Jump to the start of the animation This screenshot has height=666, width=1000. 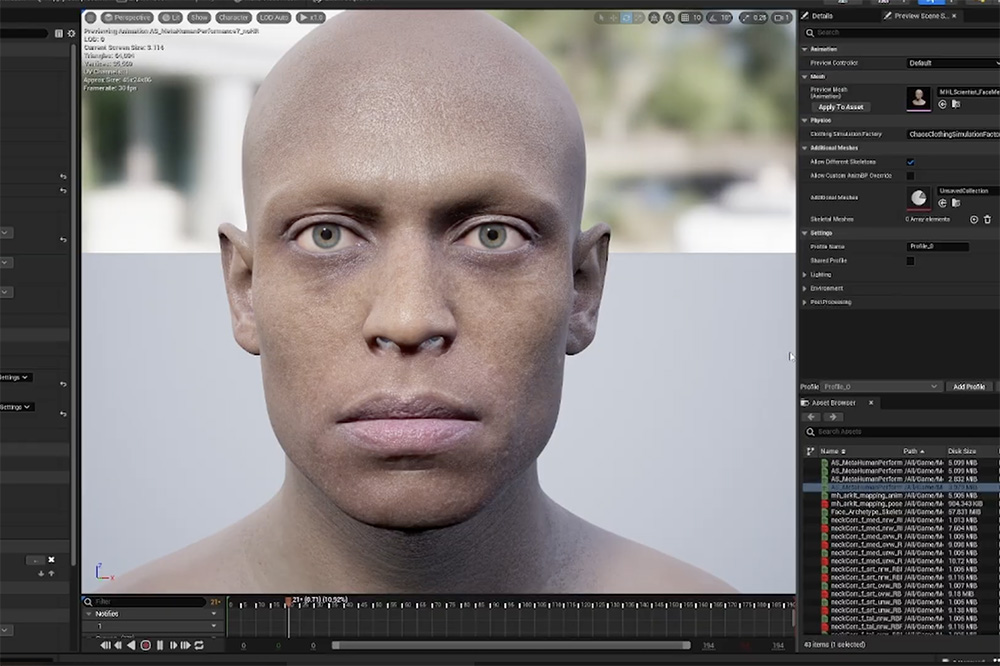pos(105,646)
